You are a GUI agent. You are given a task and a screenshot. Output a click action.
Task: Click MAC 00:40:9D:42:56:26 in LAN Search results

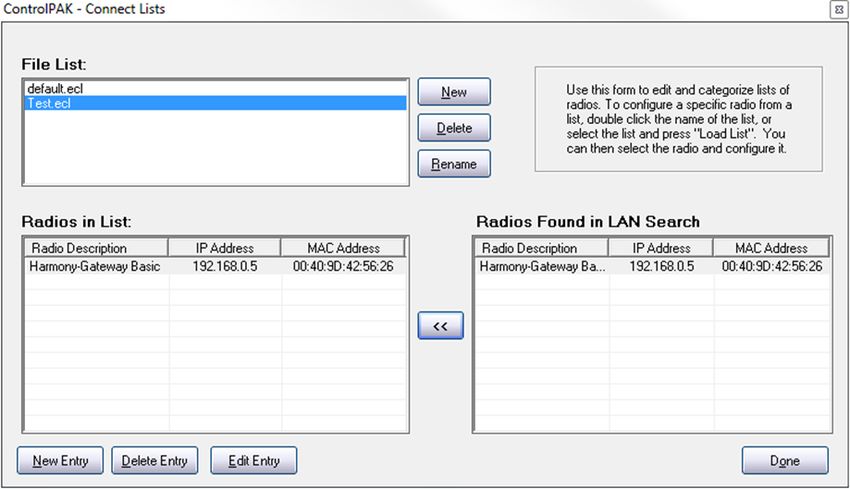click(x=772, y=266)
